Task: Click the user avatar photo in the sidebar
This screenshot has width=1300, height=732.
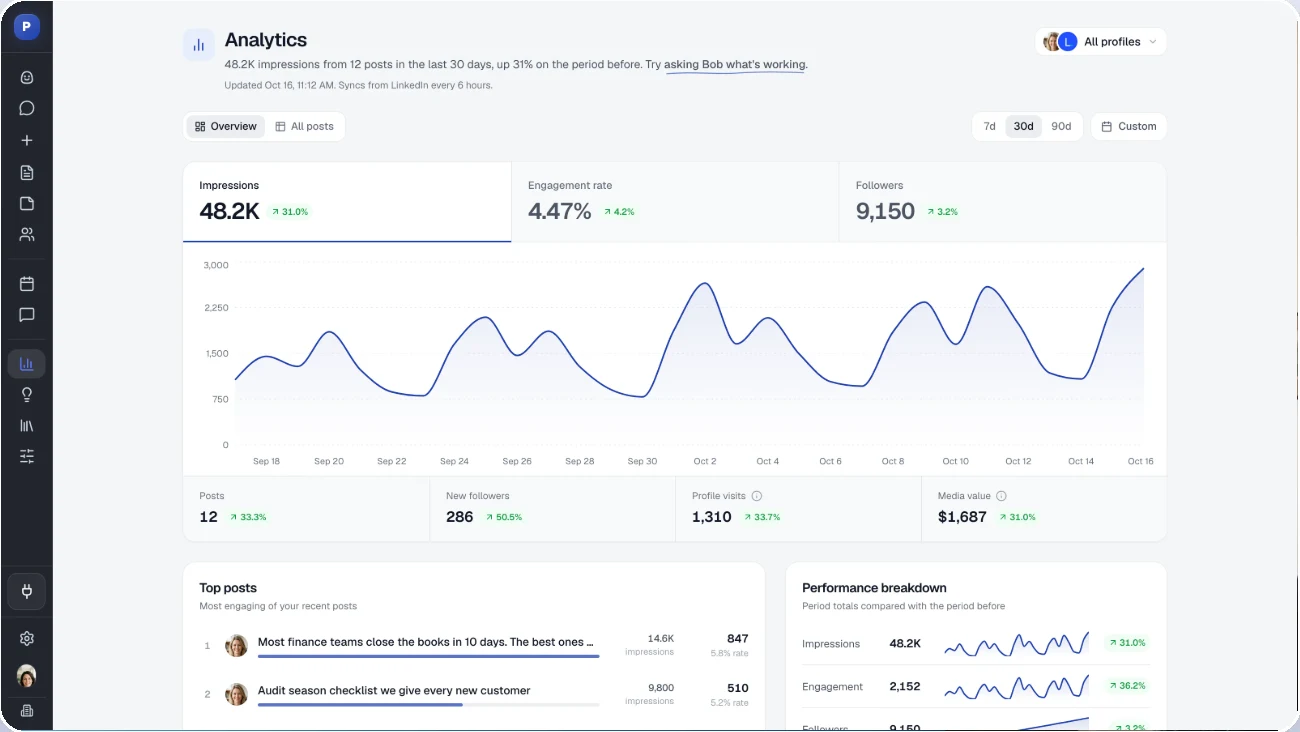Action: pyautogui.click(x=27, y=676)
